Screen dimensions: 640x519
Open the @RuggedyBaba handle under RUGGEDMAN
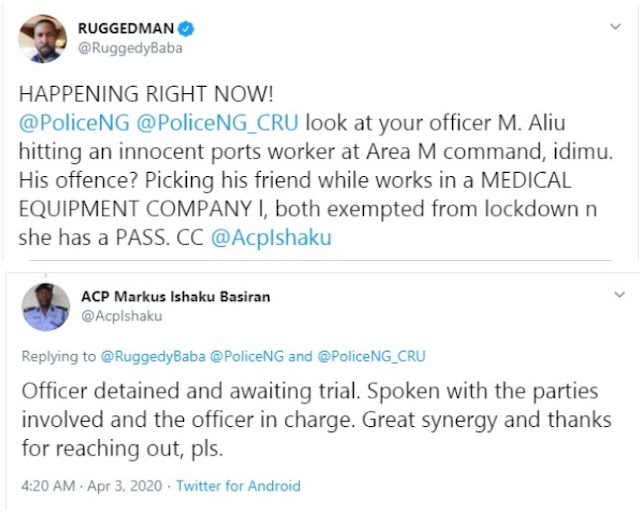(x=130, y=48)
